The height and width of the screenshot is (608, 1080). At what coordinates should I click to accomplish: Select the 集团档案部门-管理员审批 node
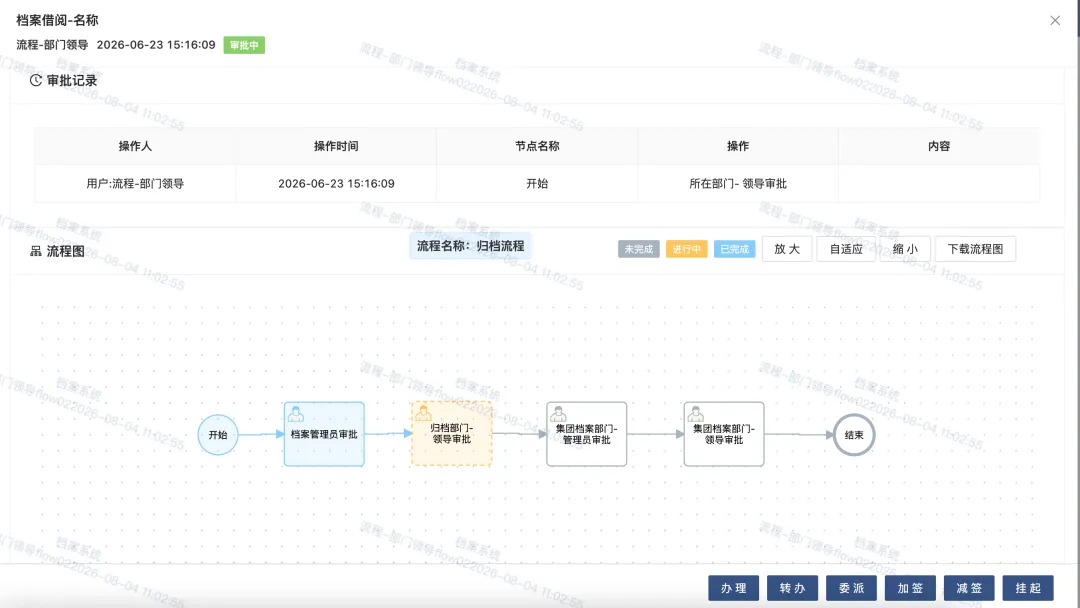click(x=587, y=434)
